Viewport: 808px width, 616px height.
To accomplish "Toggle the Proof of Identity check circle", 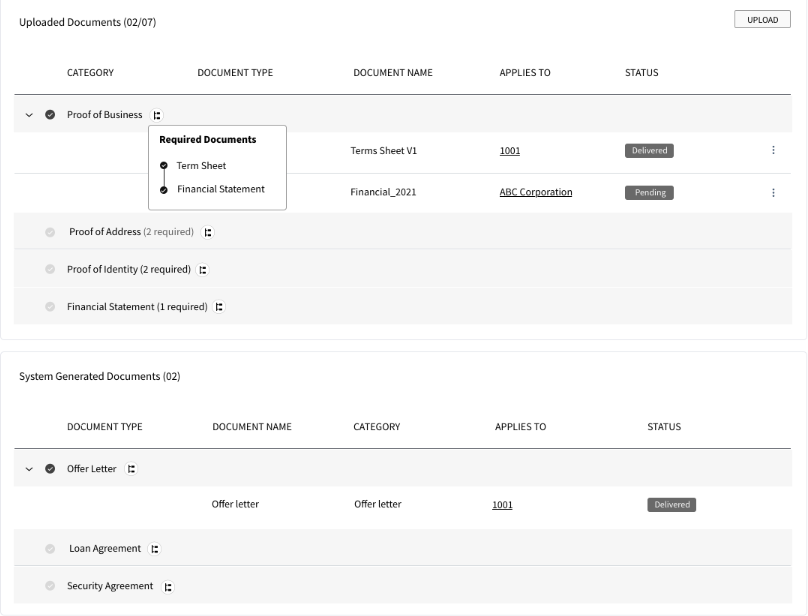I will click(50, 269).
